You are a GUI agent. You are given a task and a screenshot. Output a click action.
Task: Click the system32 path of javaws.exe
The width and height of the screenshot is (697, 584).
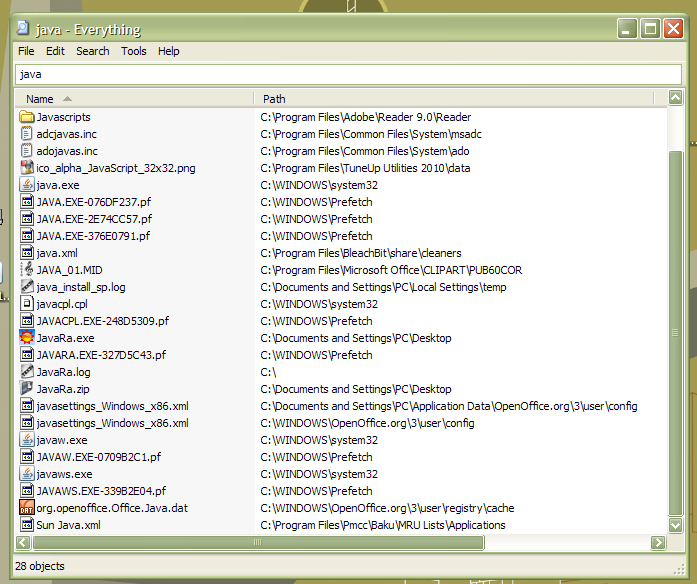pyautogui.click(x=319, y=474)
